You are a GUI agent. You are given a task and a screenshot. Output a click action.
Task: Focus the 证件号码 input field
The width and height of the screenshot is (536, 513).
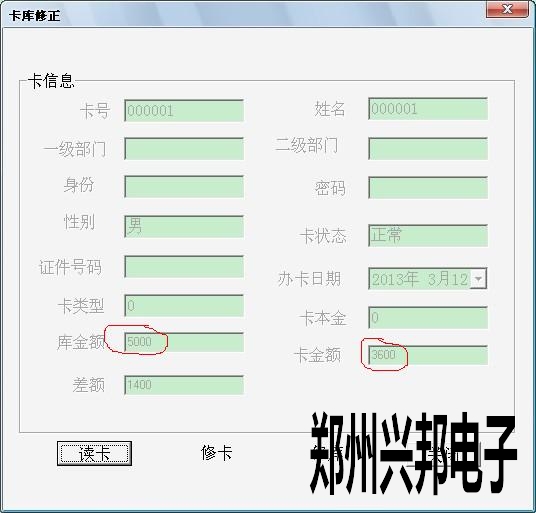tap(184, 267)
